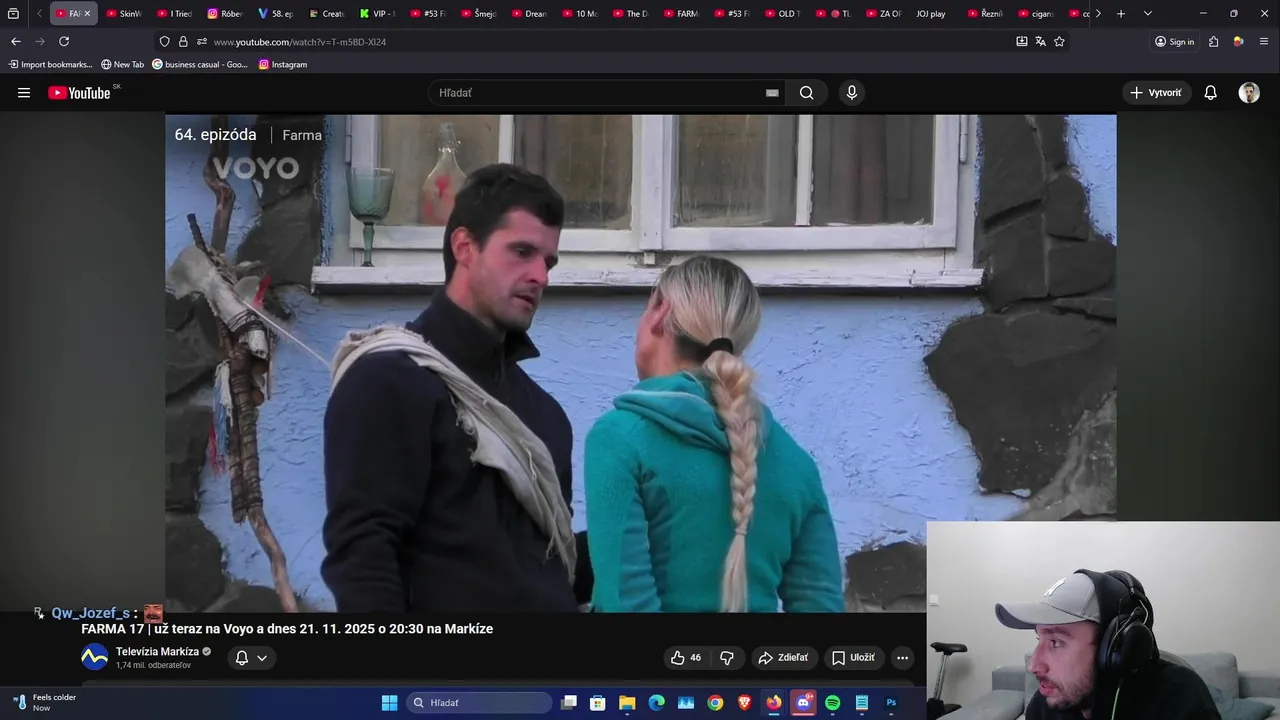
Task: Click the Vytvoriť create button
Action: pos(1156,93)
